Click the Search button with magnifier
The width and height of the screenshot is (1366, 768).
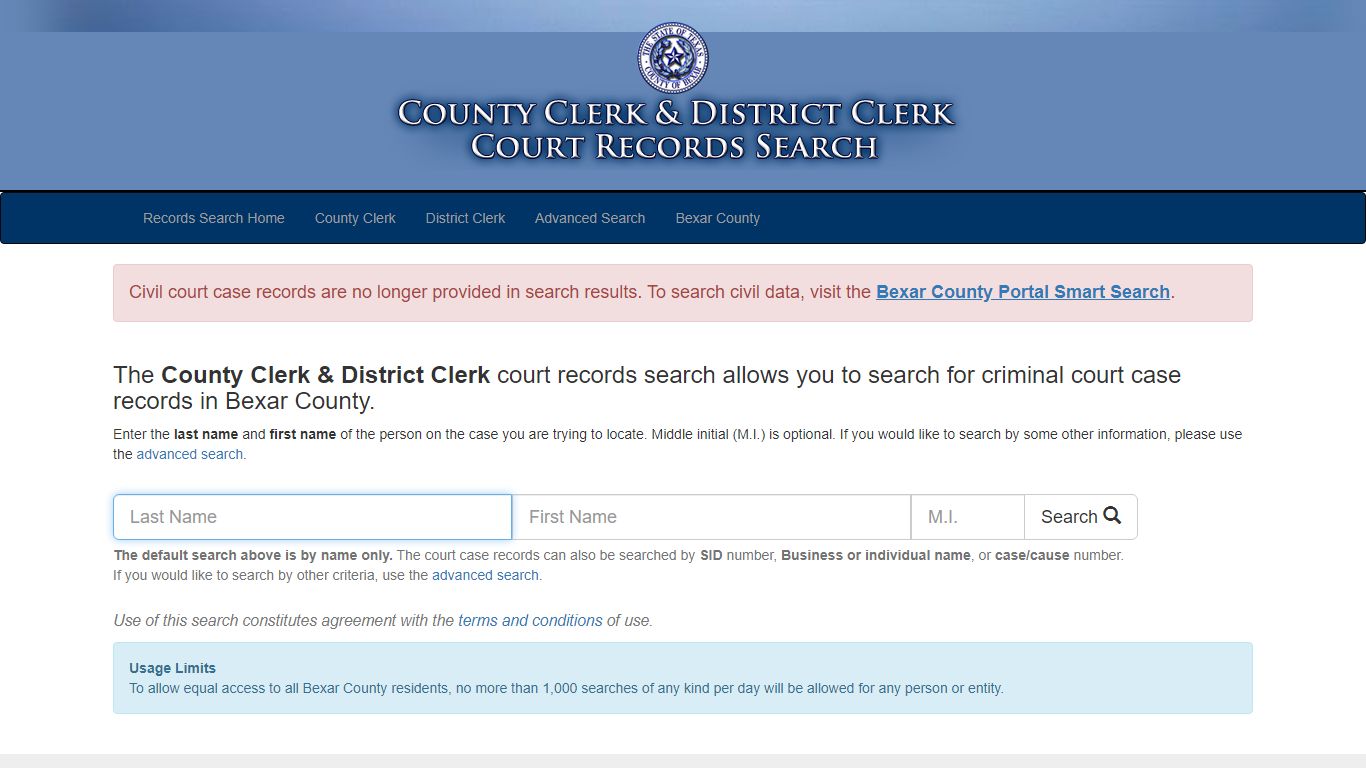1081,517
